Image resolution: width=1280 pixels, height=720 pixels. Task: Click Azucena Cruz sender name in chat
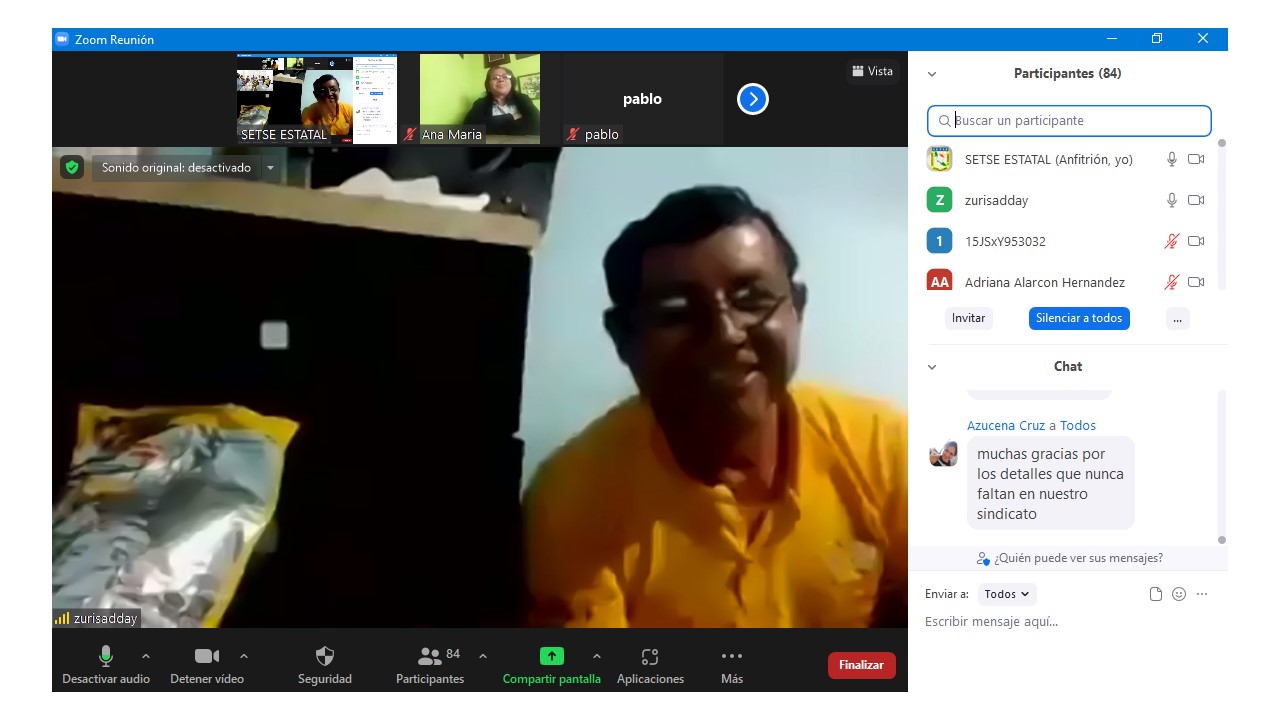(x=1006, y=425)
